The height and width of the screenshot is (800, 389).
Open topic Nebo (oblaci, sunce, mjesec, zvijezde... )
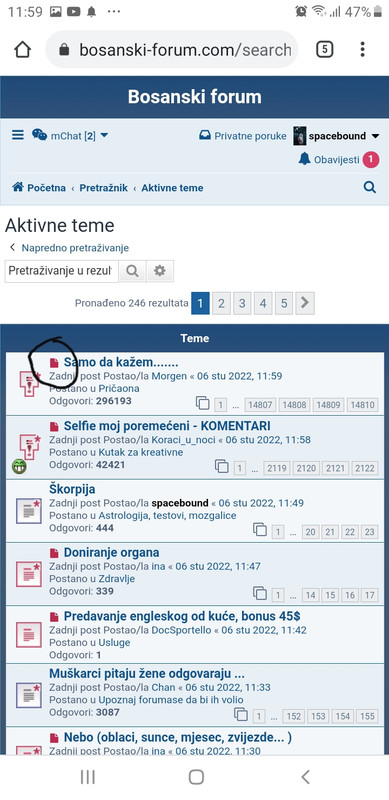(x=178, y=737)
